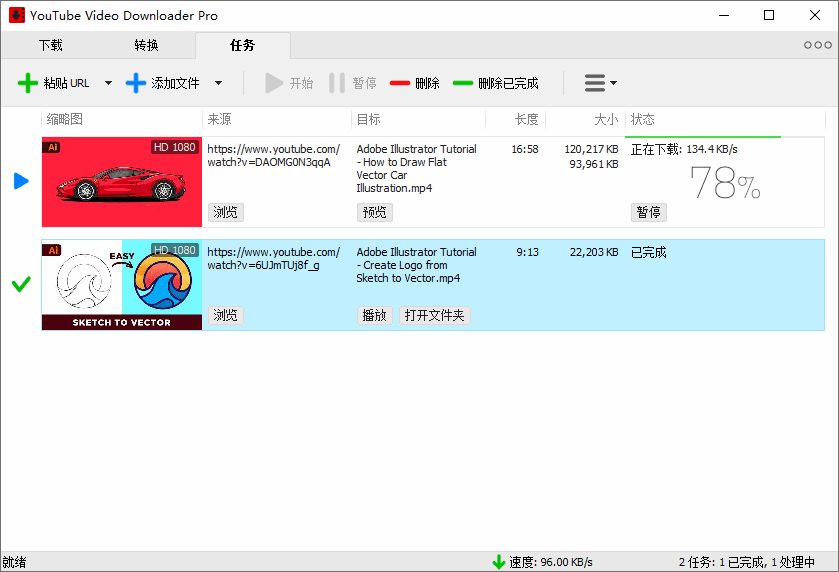Select the 任务 tab

(x=243, y=45)
